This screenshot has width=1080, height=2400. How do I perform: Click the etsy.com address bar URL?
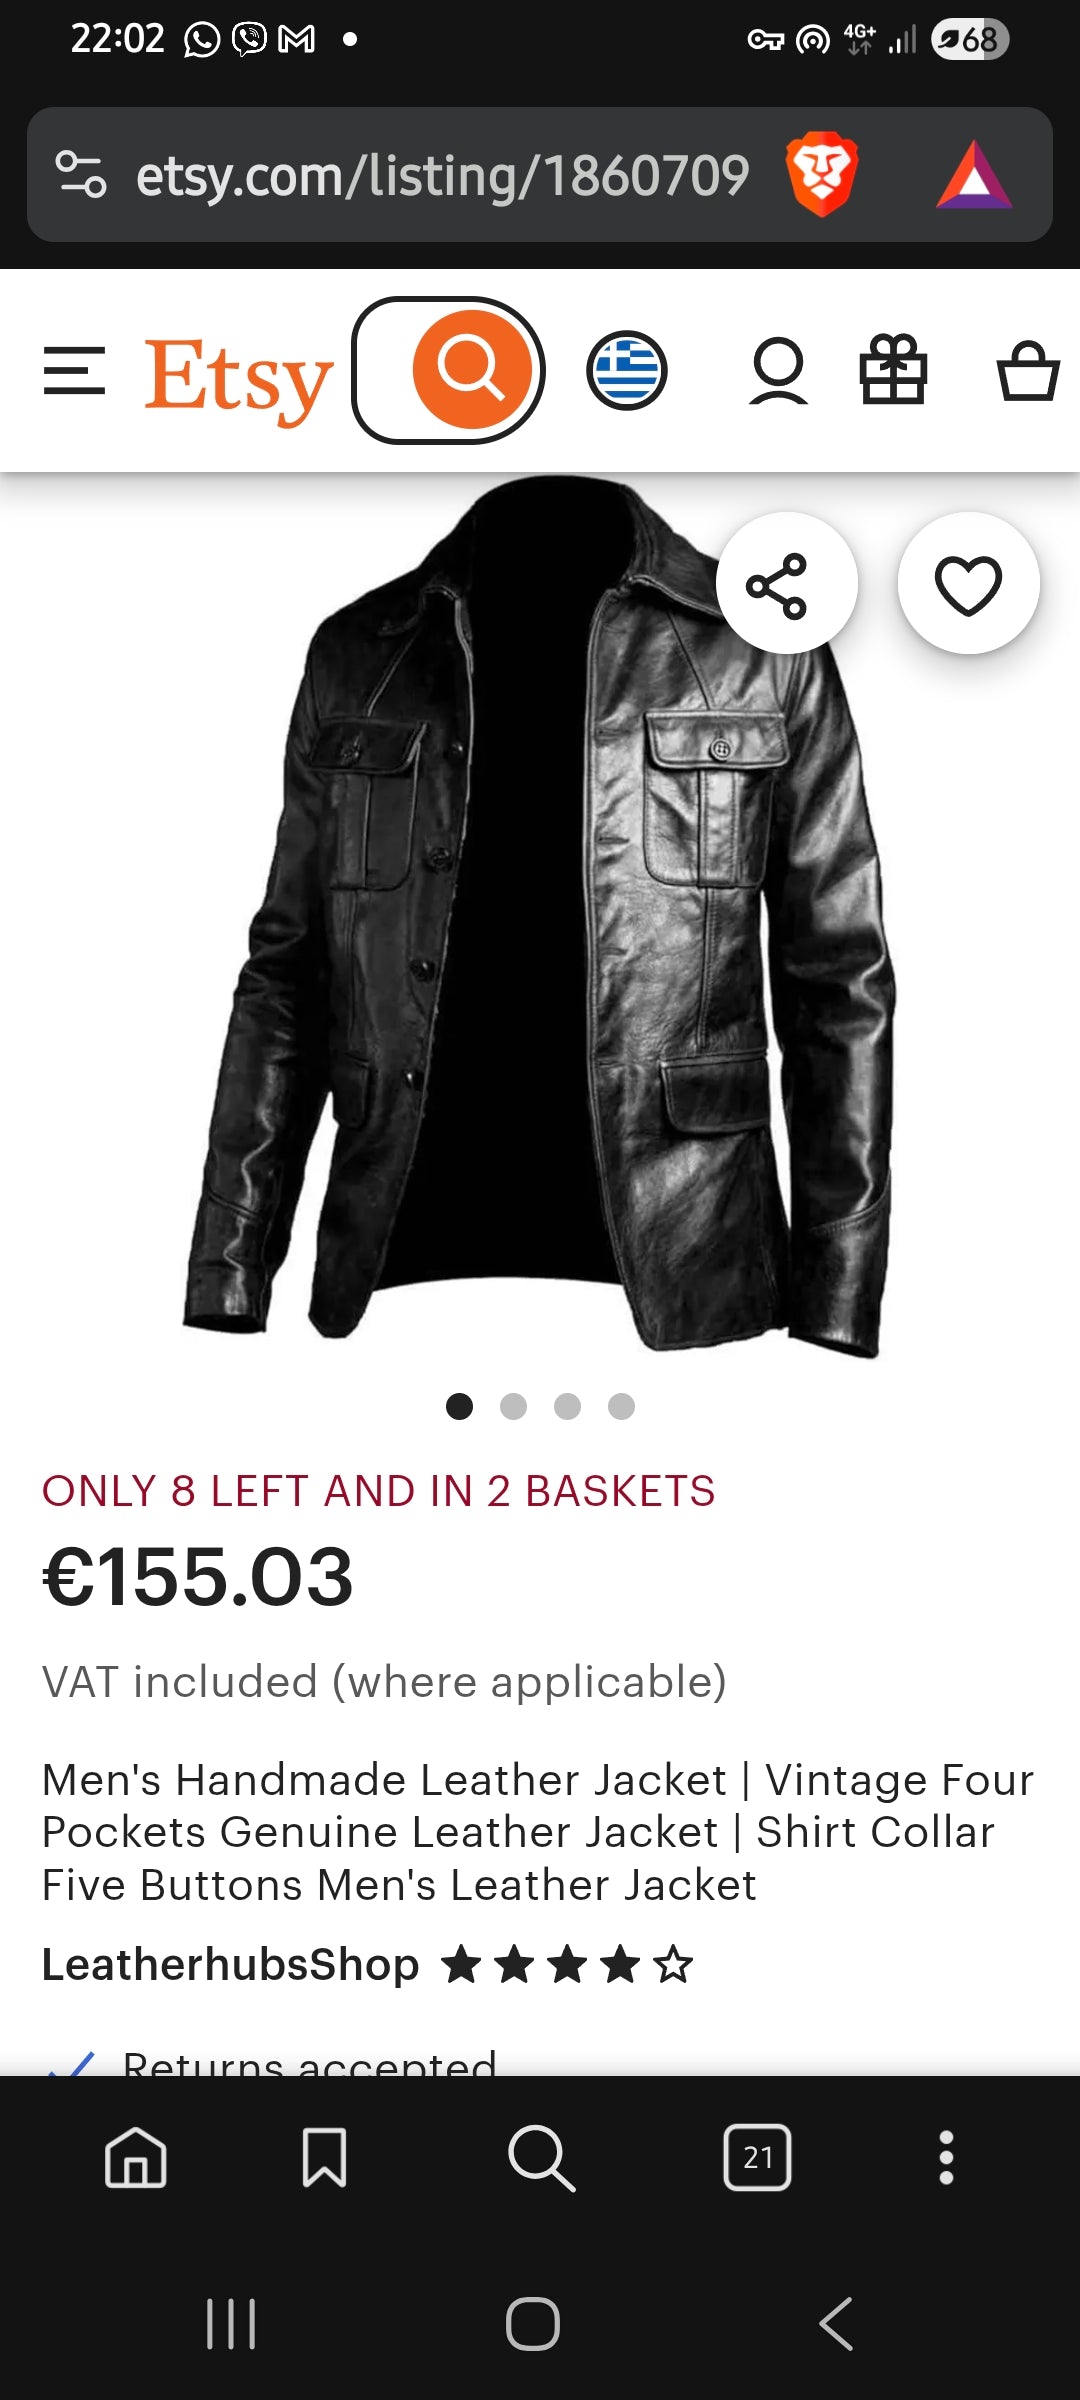point(442,176)
